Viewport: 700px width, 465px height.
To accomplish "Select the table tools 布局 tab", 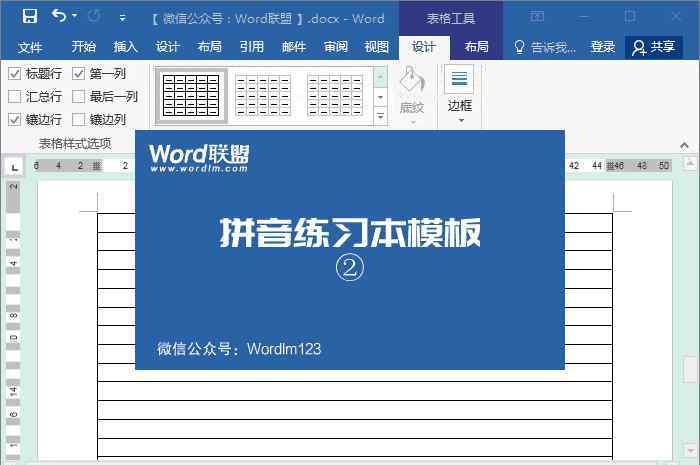I will pos(476,47).
